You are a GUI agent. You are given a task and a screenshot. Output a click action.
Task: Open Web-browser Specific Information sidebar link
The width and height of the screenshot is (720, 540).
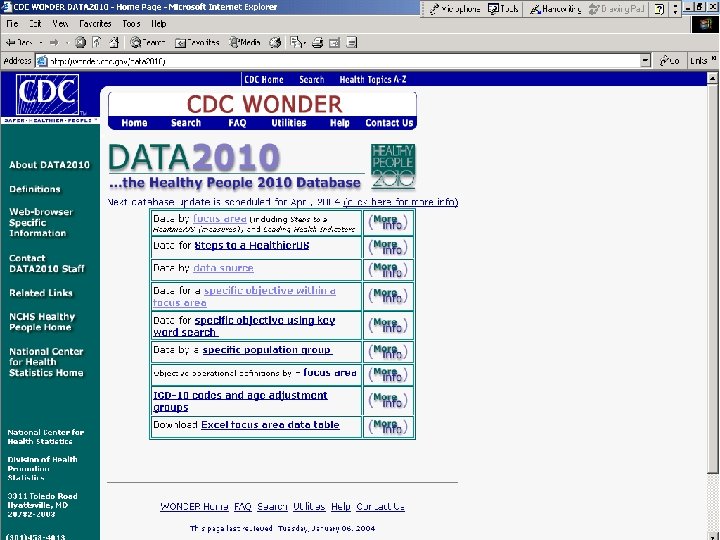[41, 223]
